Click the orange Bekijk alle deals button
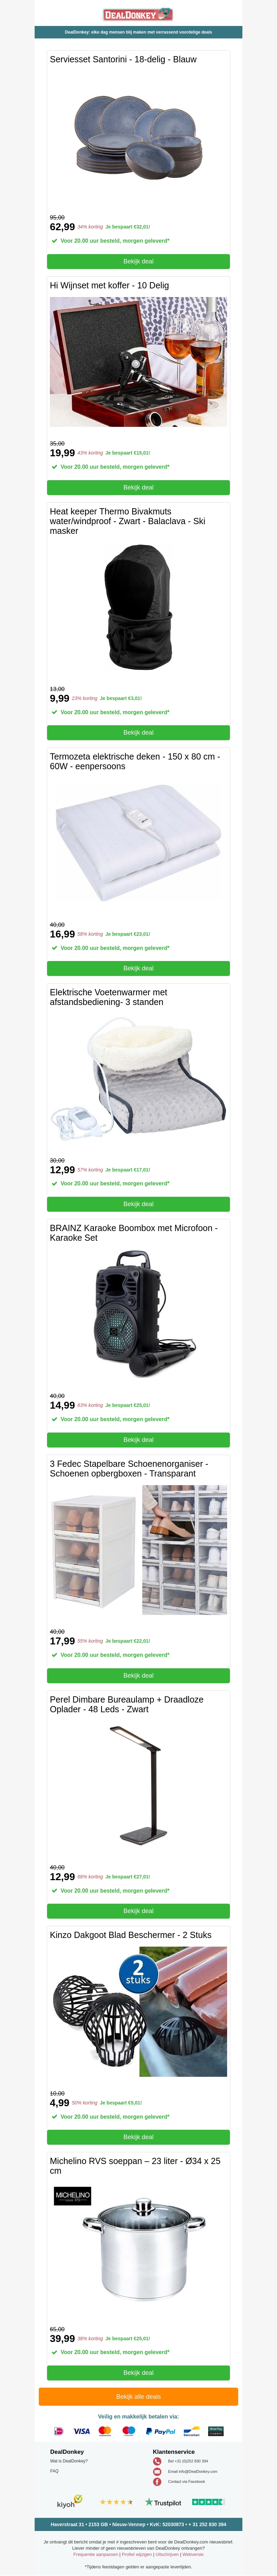Image resolution: width=277 pixels, height=2576 pixels. (138, 2396)
